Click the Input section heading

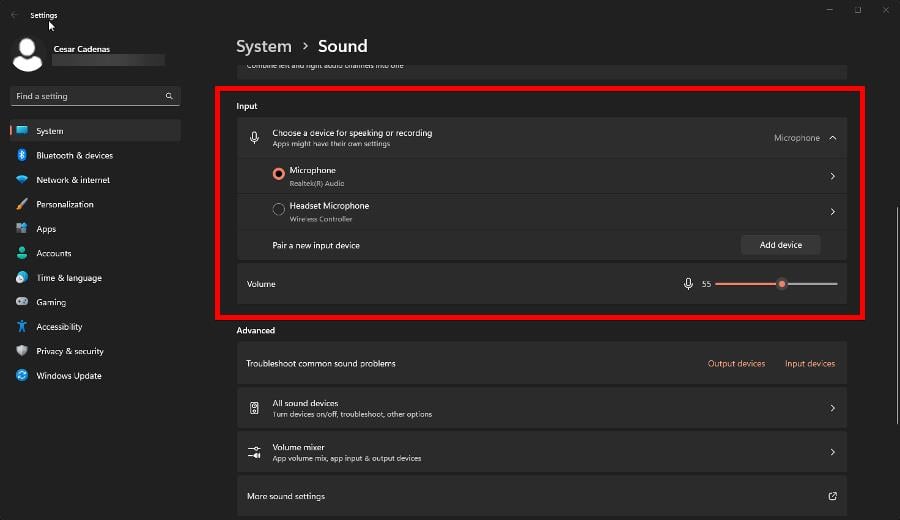click(247, 106)
